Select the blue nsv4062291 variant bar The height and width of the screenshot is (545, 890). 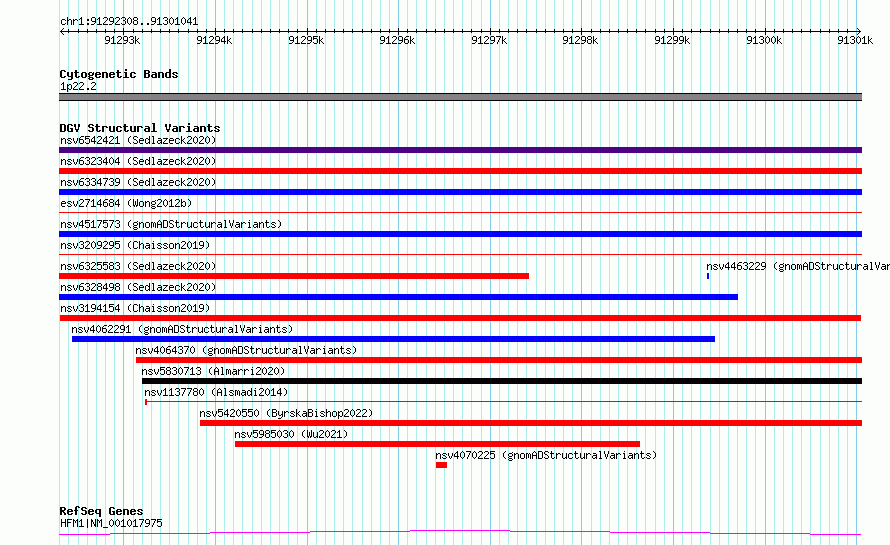click(393, 339)
